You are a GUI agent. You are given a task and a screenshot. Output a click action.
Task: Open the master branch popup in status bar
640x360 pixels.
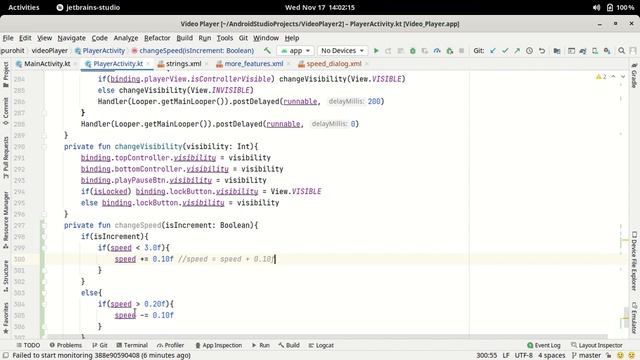[586, 356]
